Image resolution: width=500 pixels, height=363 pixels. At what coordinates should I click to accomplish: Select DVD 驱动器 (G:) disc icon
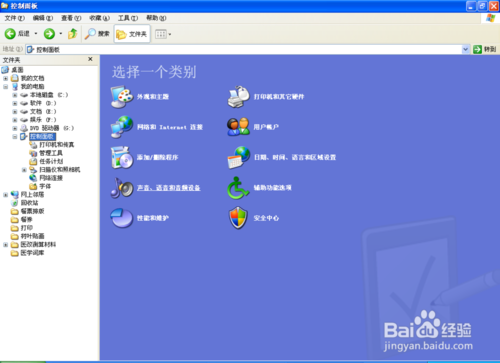[24, 128]
